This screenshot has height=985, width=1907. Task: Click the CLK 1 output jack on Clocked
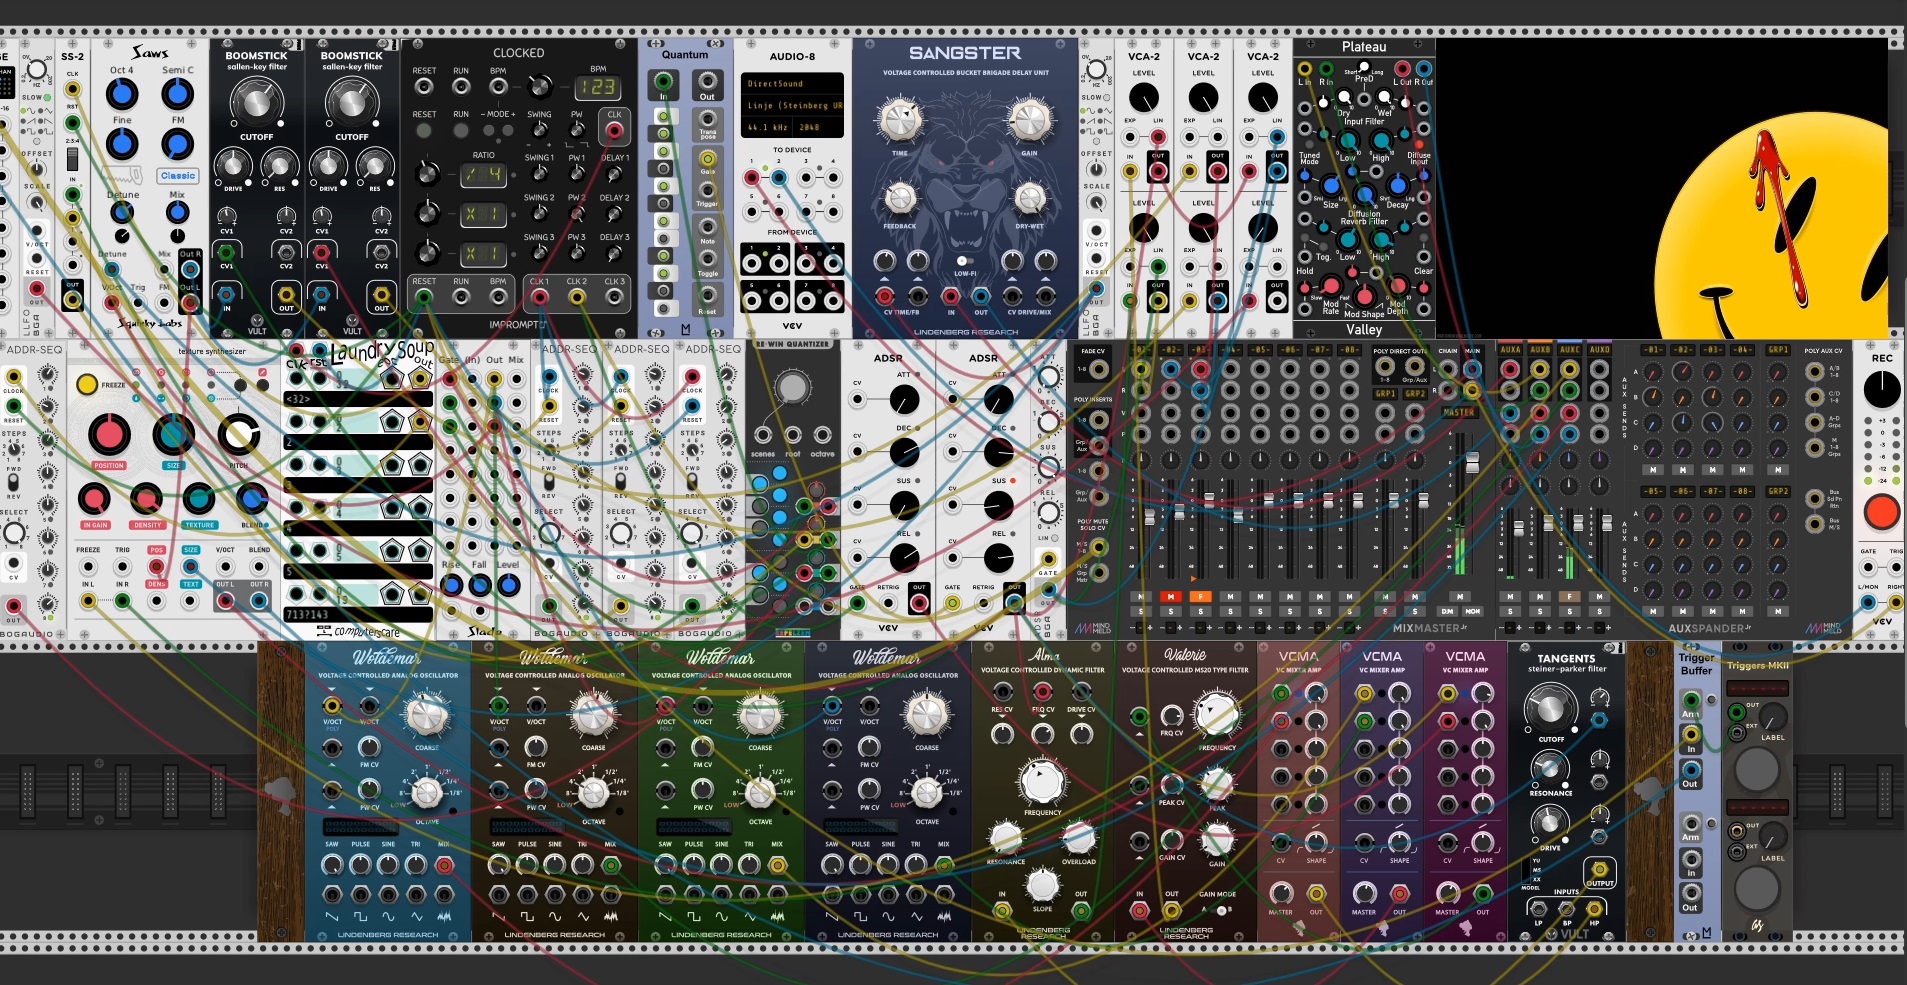539,297
